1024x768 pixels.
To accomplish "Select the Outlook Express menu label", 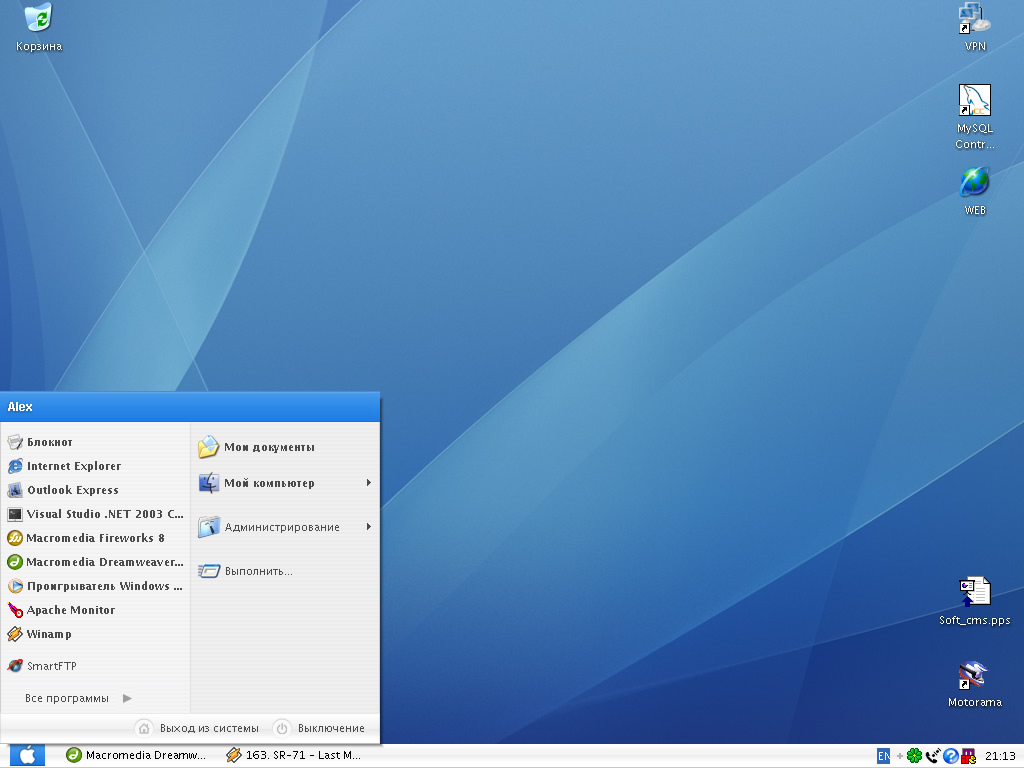I will pyautogui.click(x=72, y=490).
